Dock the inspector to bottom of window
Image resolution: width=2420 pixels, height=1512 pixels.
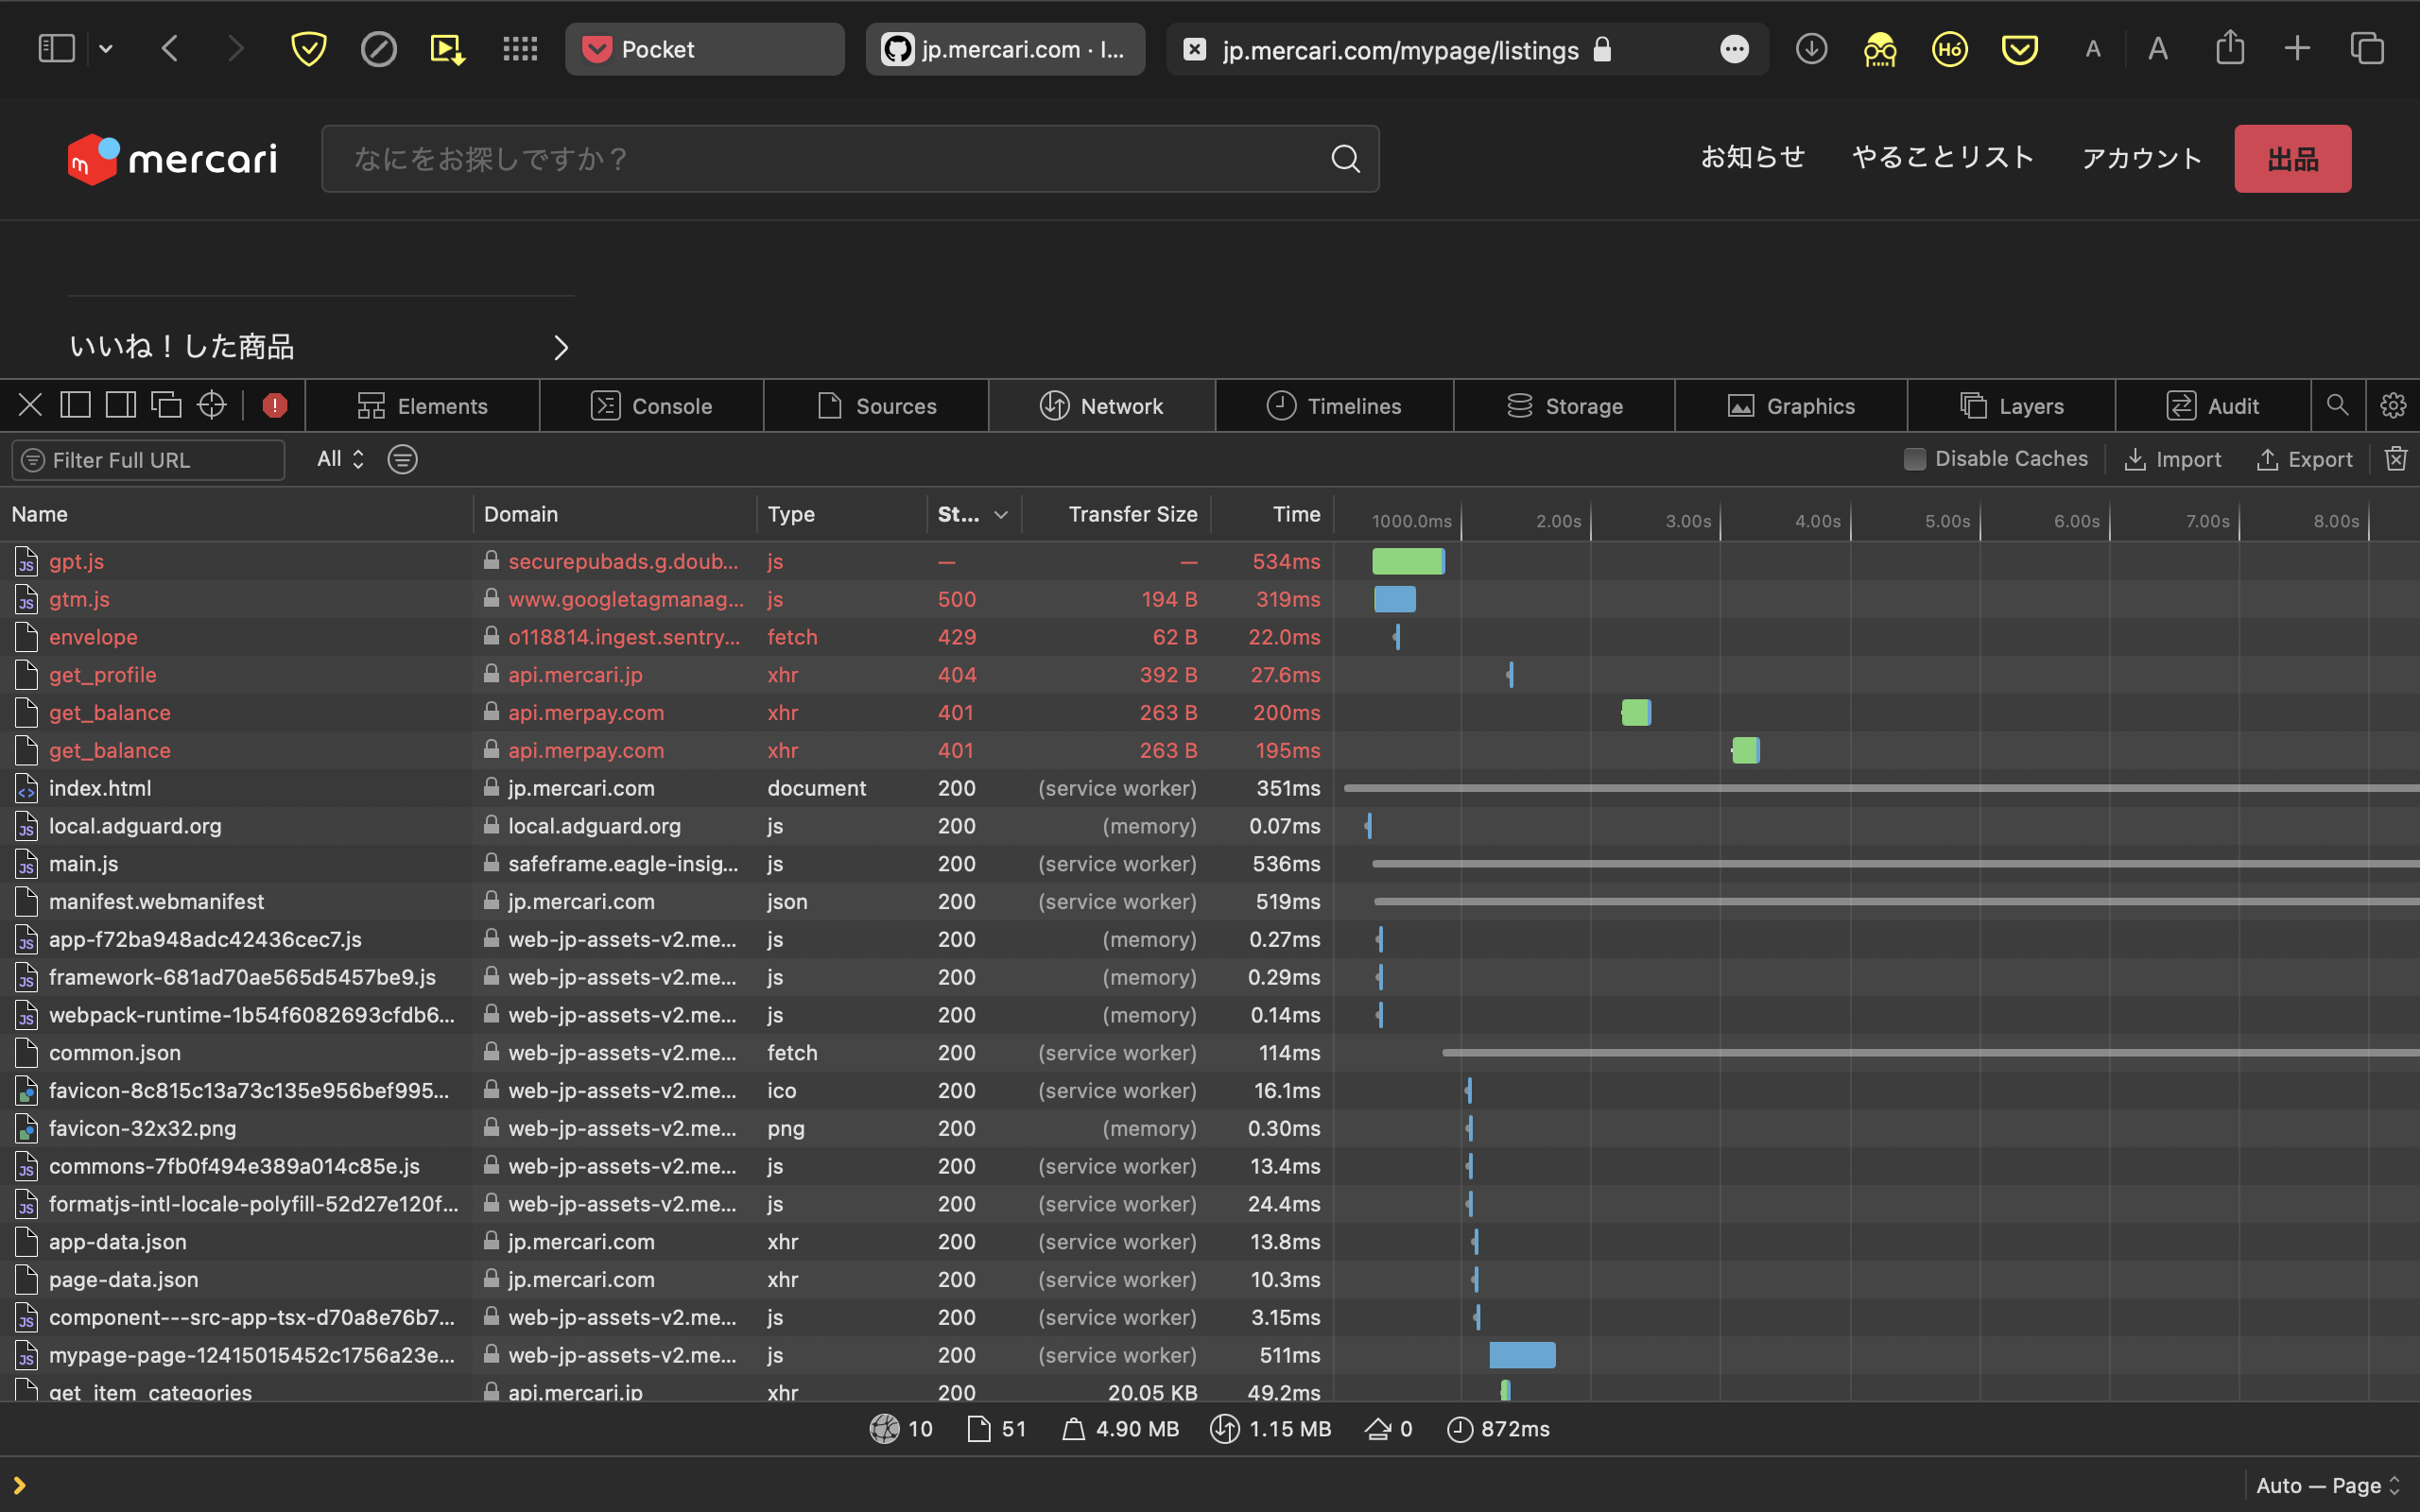click(76, 404)
